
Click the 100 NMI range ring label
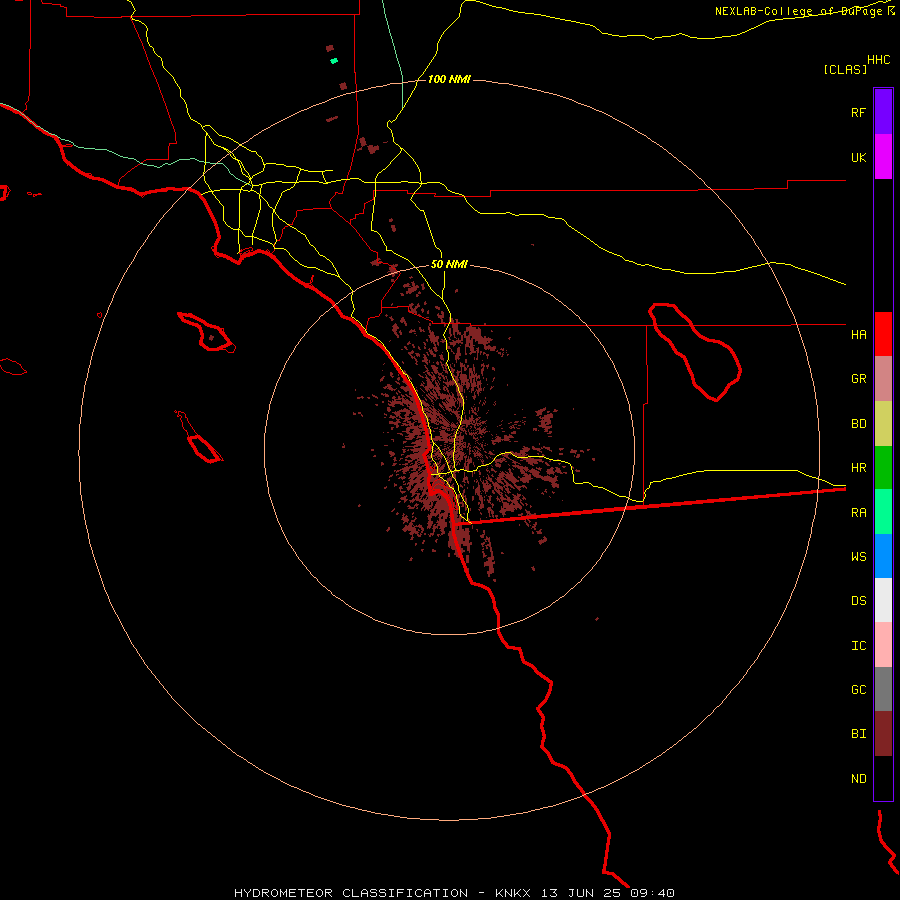pos(449,79)
